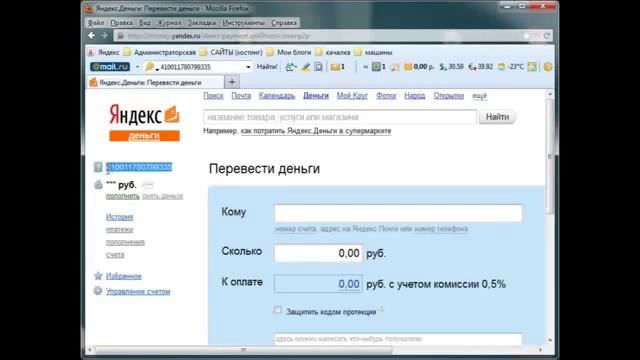Open the Mail.ru search box dropdown arrow
The height and width of the screenshot is (360, 640).
pos(248,67)
